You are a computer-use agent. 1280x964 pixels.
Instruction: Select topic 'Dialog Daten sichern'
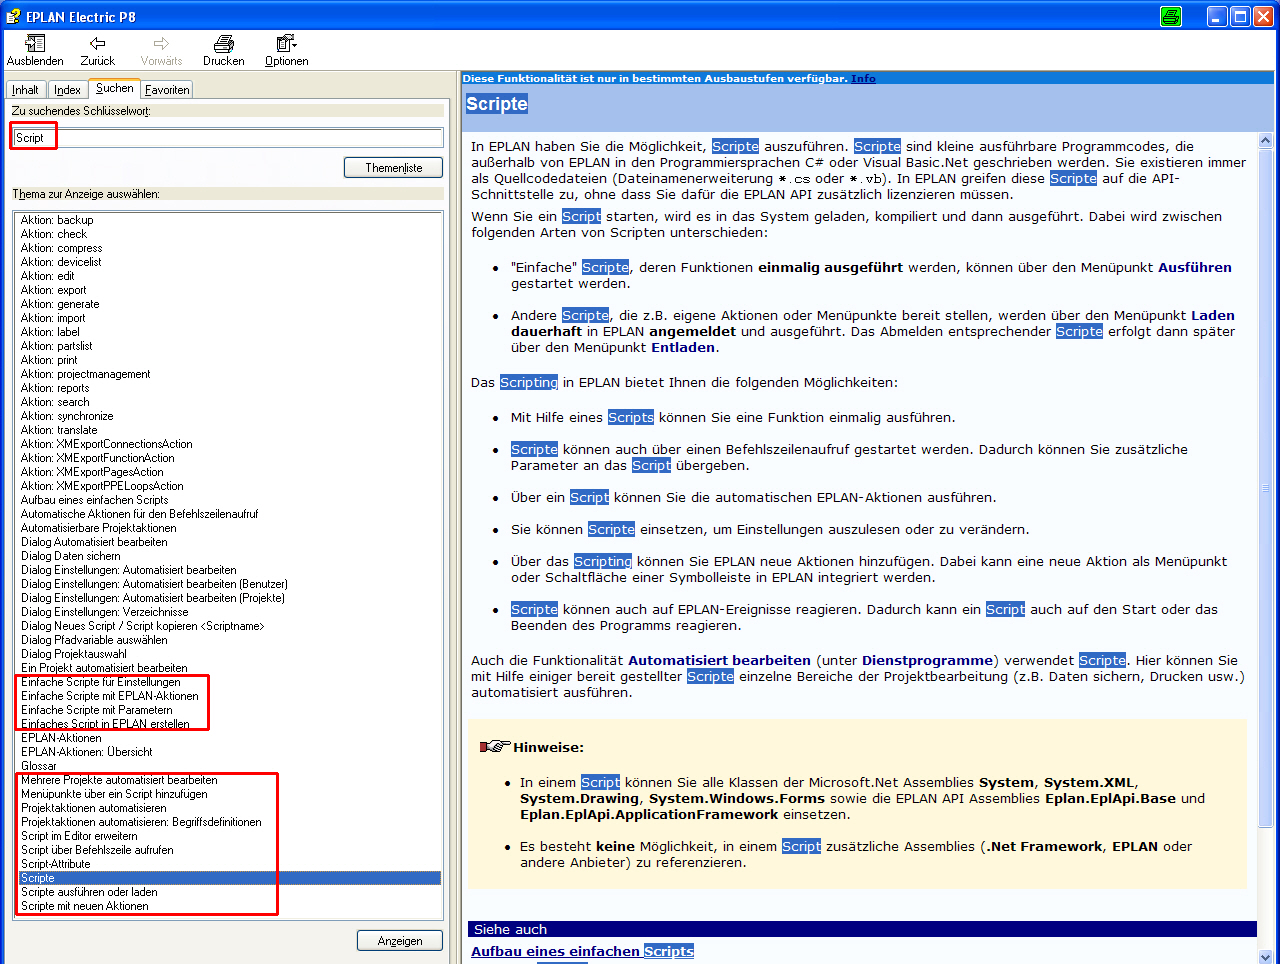pyautogui.click(x=70, y=556)
